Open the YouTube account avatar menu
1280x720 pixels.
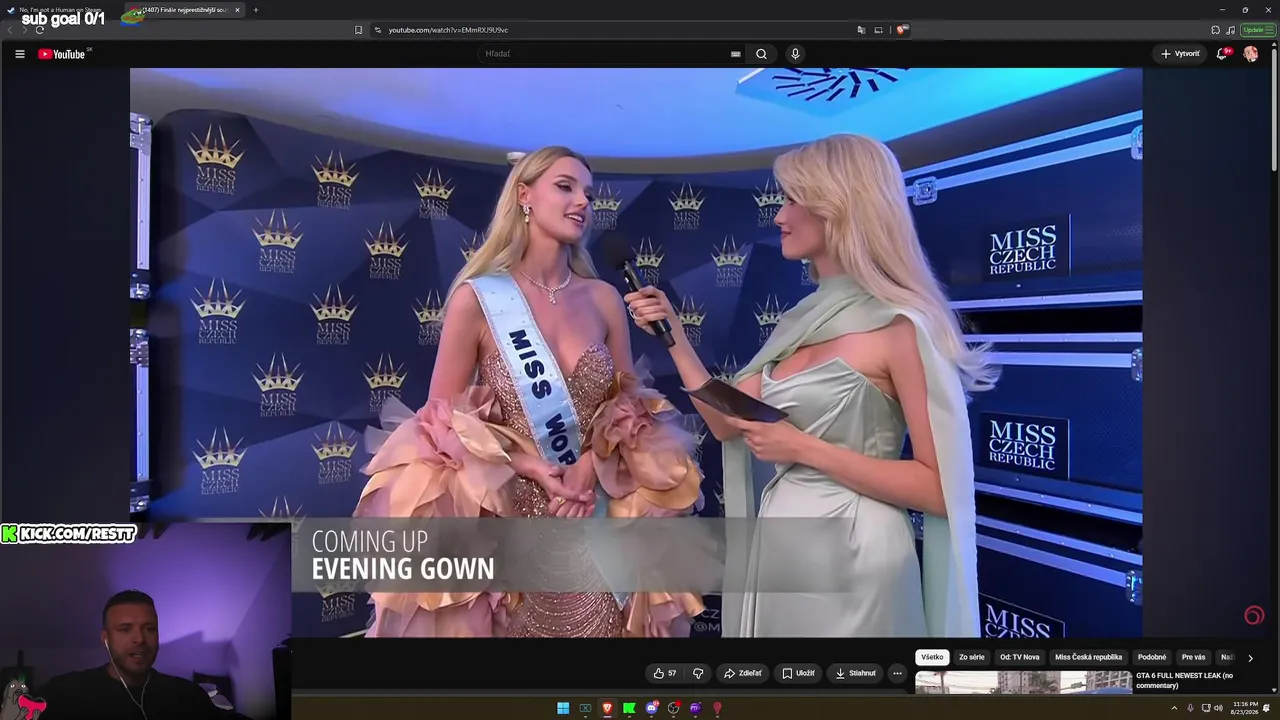[x=1250, y=54]
